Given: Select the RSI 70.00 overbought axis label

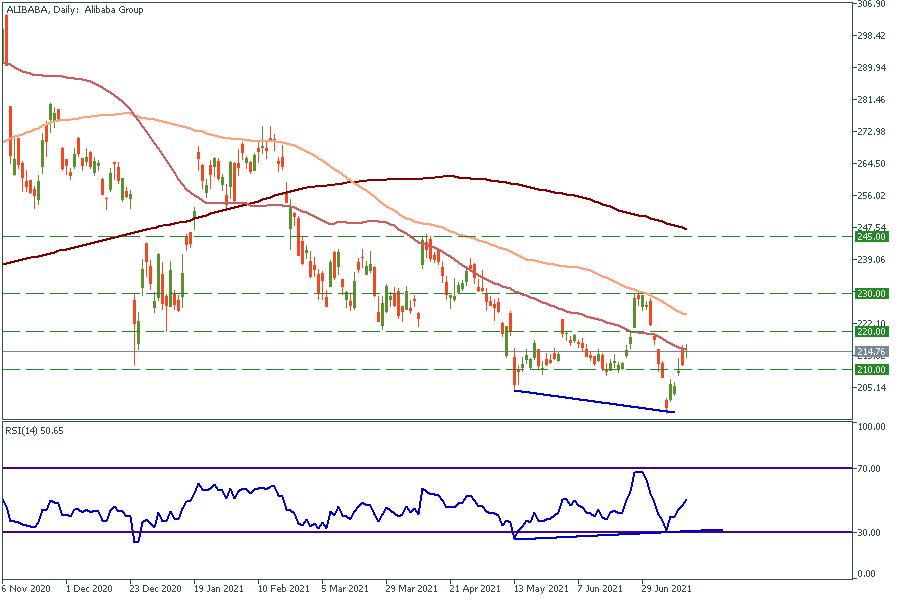Looking at the screenshot, I should click(870, 468).
